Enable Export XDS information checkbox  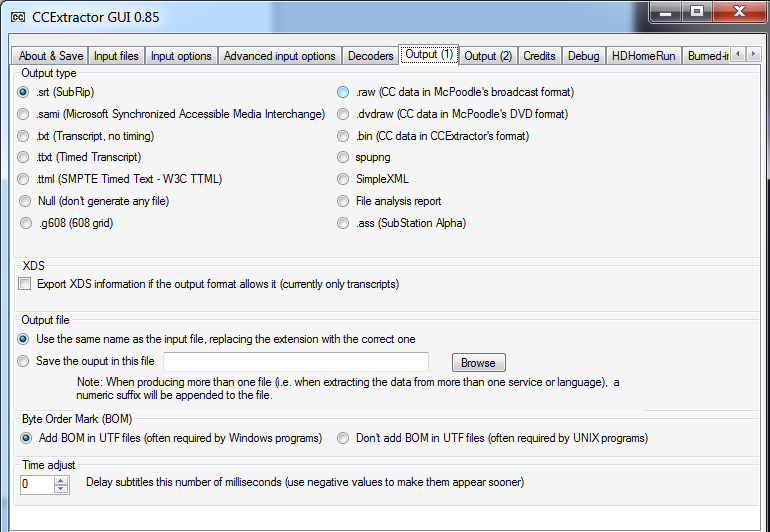point(25,285)
